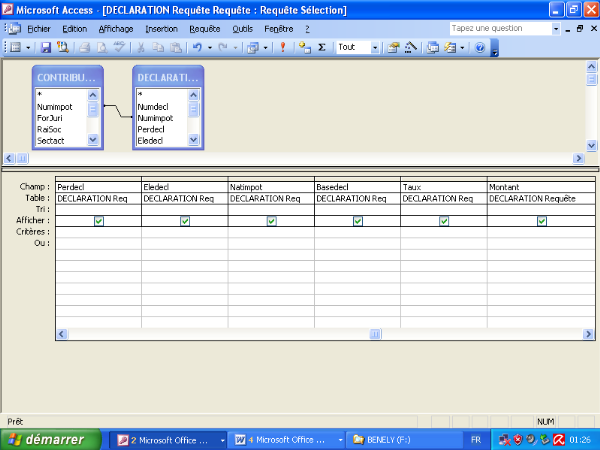Expand the Tout top values dropdown

pyautogui.click(x=375, y=47)
